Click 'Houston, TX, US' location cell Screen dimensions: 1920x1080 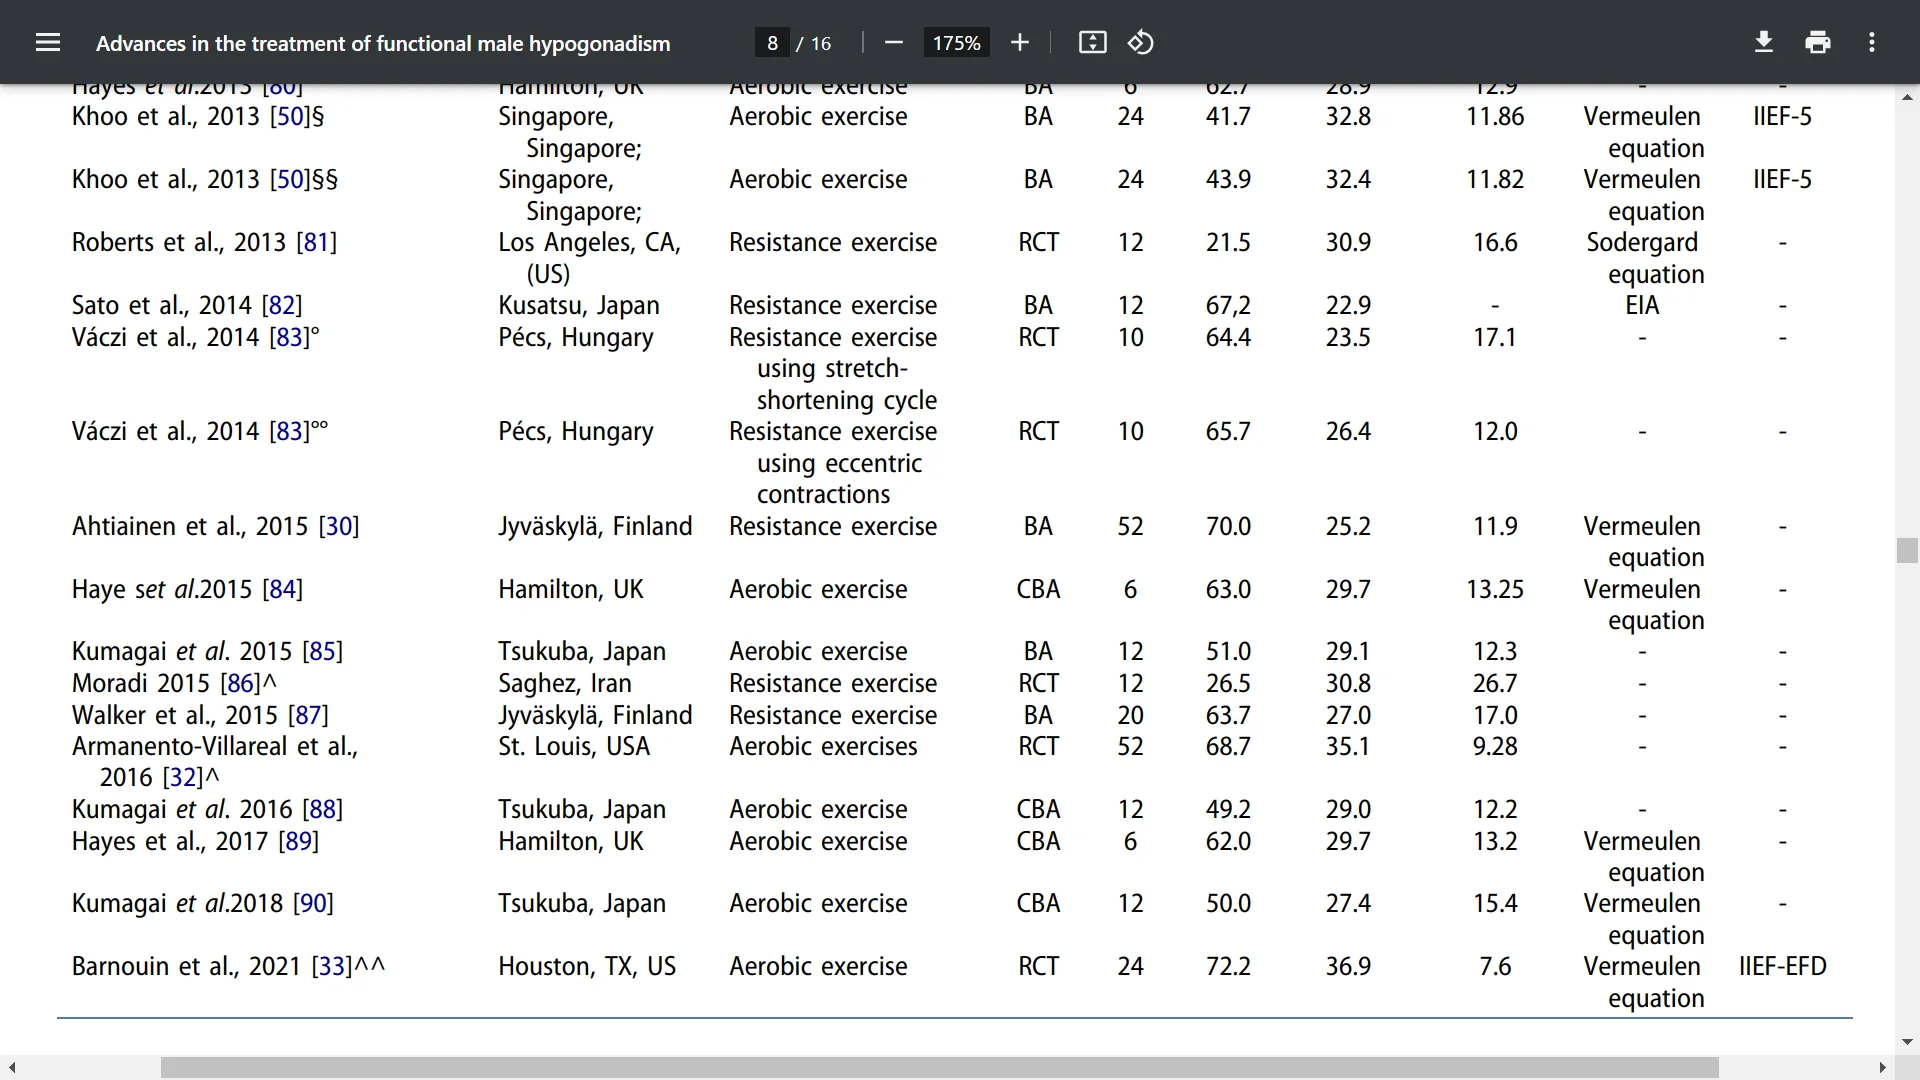[587, 967]
